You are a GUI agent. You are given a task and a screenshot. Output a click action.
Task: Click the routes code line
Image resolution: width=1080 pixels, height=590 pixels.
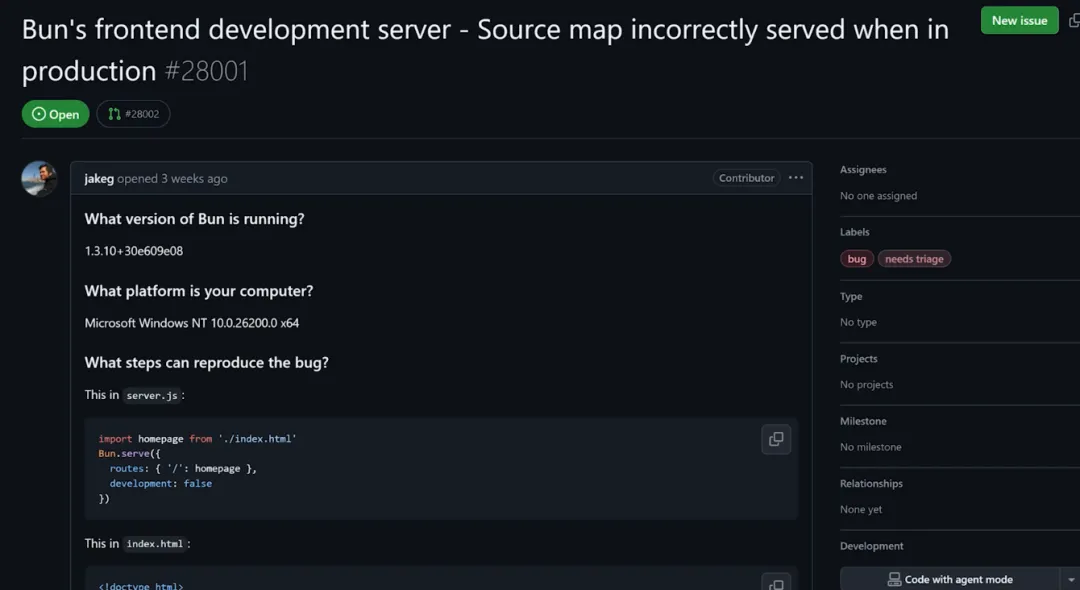pyautogui.click(x=183, y=469)
